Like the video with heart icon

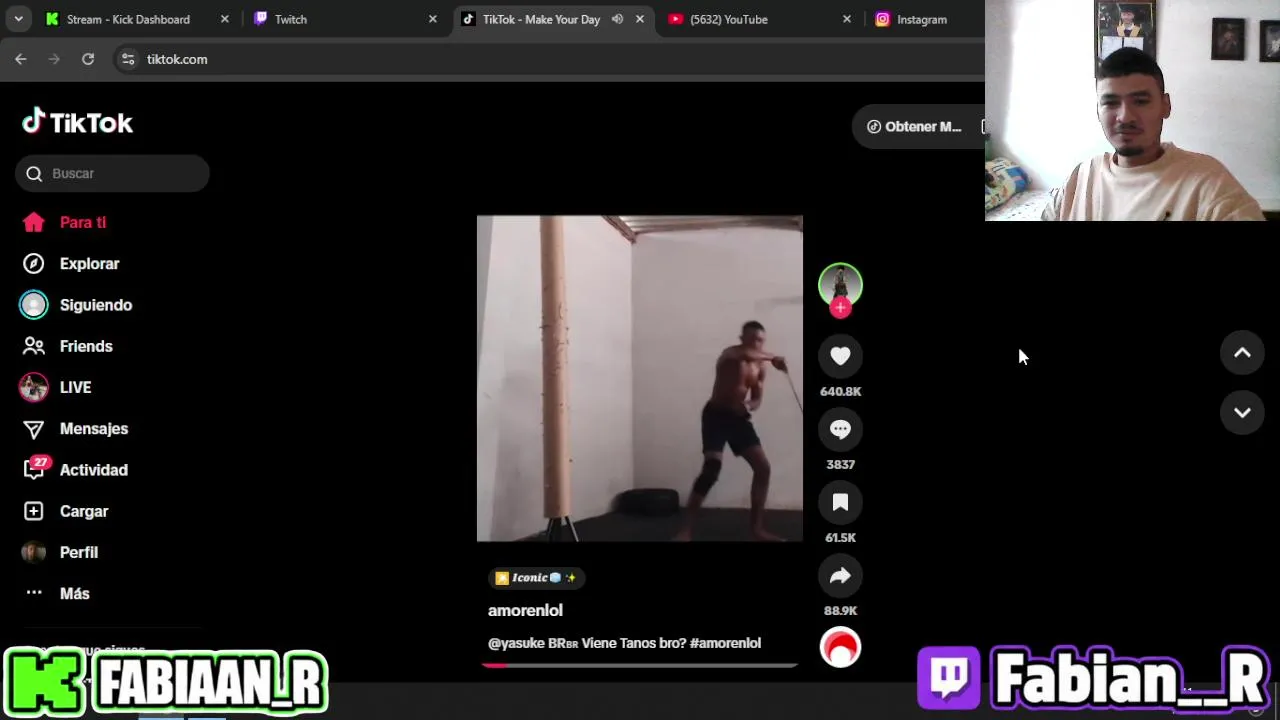coord(840,356)
